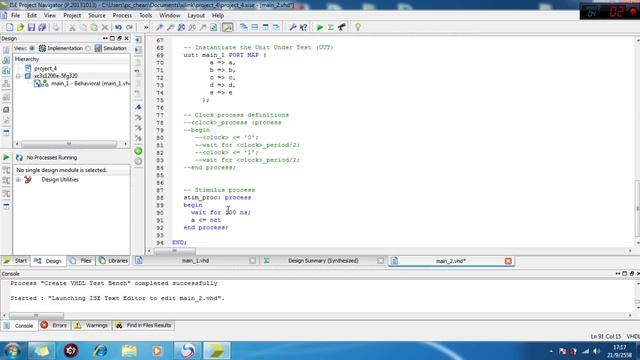Select the main_2.vhd* editor tab
Image resolution: width=640 pixels, height=360 pixels.
click(x=451, y=261)
